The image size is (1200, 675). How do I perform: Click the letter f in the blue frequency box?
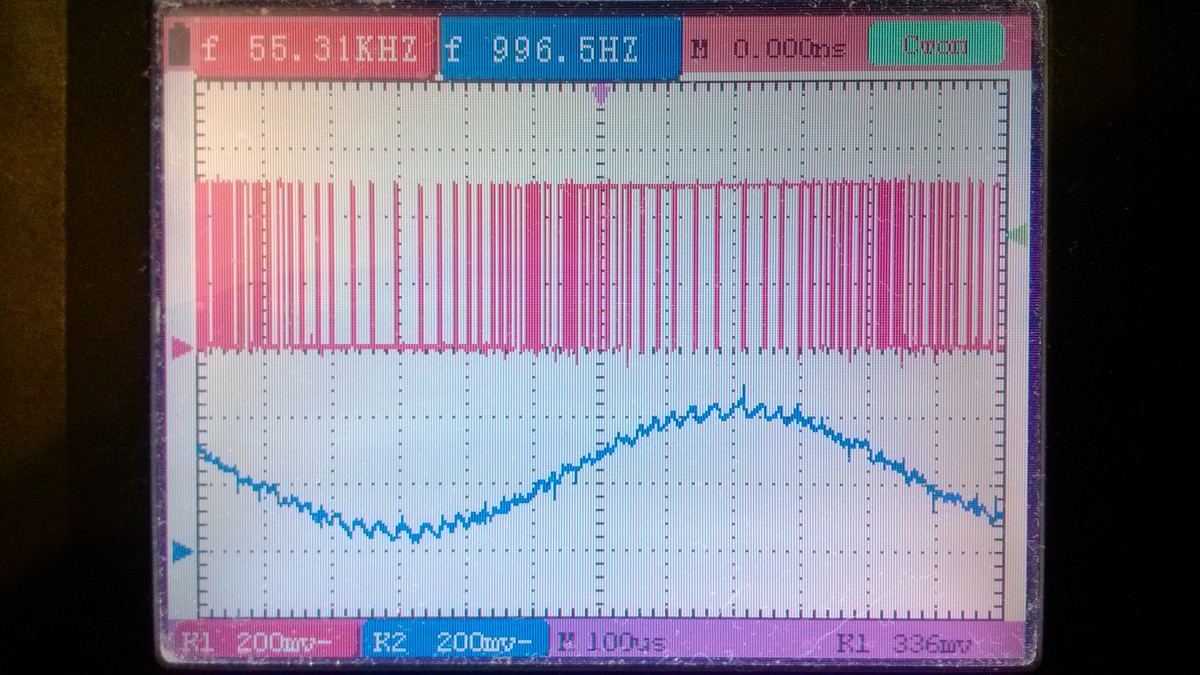pyautogui.click(x=454, y=49)
